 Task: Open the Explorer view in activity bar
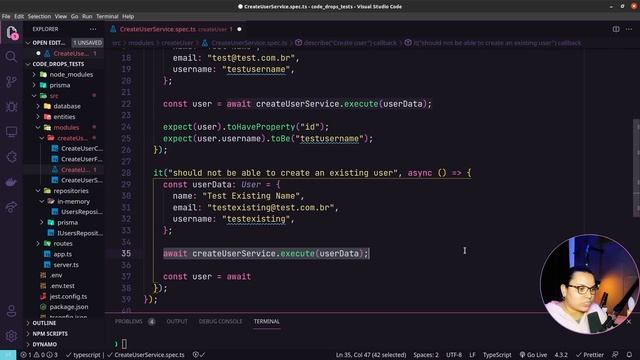pyautogui.click(x=11, y=32)
